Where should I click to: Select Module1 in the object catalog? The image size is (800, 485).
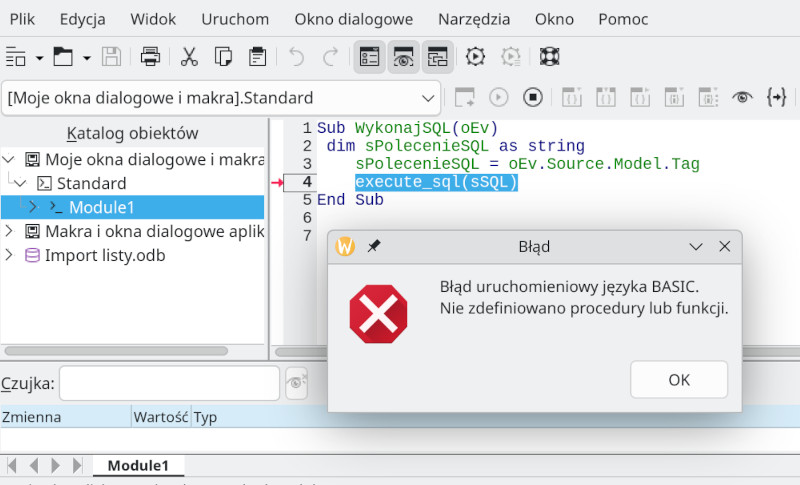coord(100,207)
